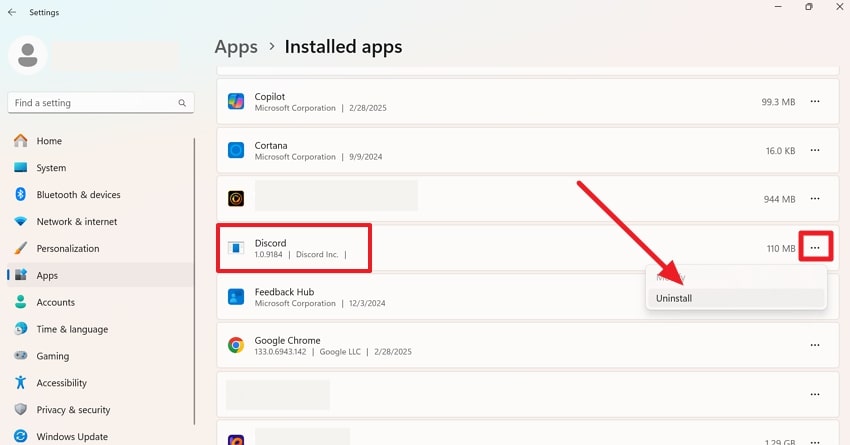This screenshot has width=850, height=445.
Task: Click the Copilot app icon
Action: click(236, 101)
